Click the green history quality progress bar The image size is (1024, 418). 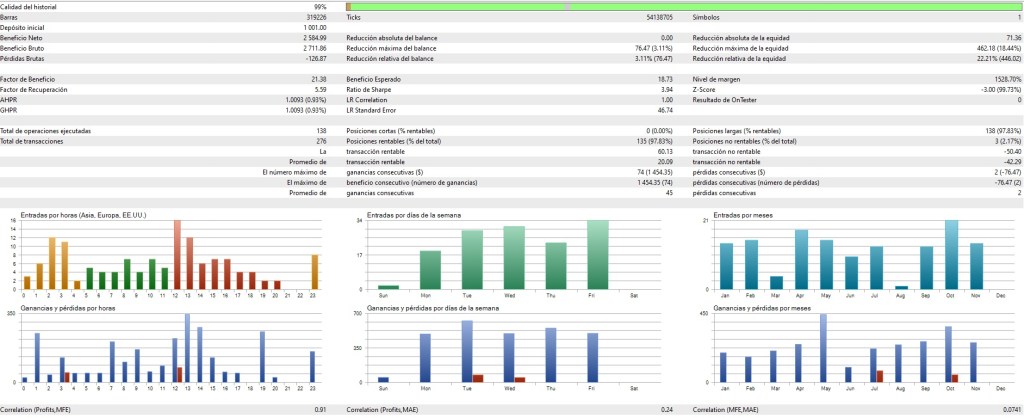pos(680,7)
